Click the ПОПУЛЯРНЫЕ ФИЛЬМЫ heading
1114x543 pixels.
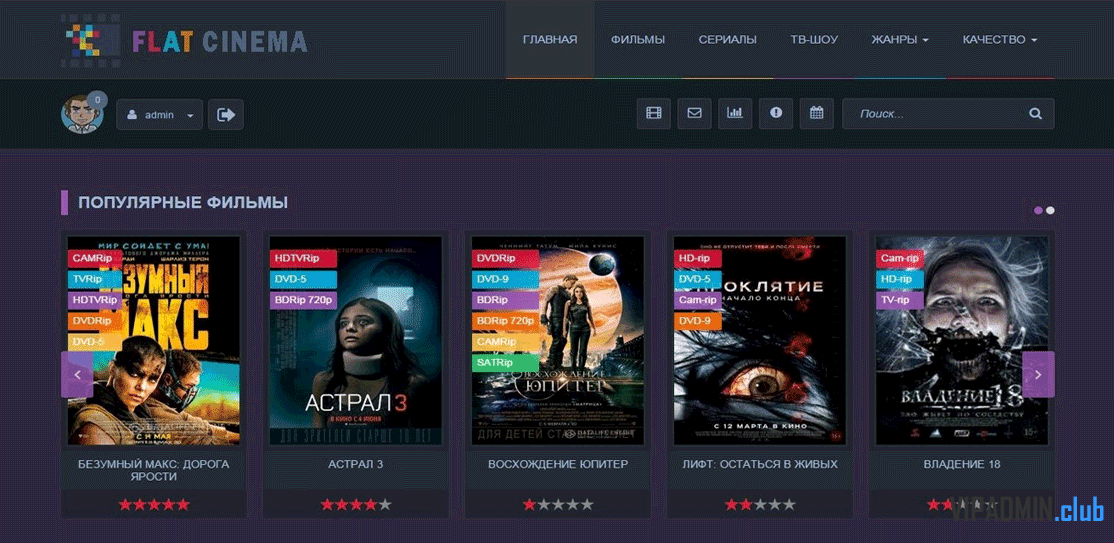pyautogui.click(x=183, y=203)
